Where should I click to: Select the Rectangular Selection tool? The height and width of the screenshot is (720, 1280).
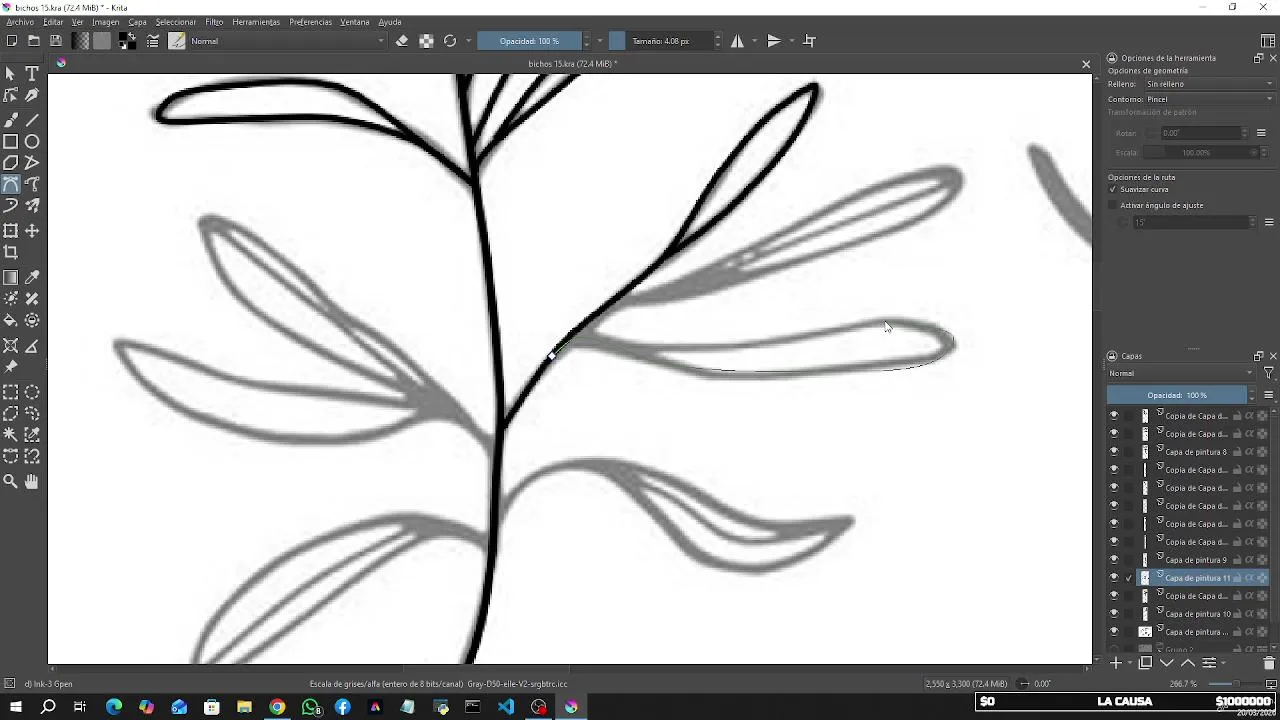[x=11, y=392]
